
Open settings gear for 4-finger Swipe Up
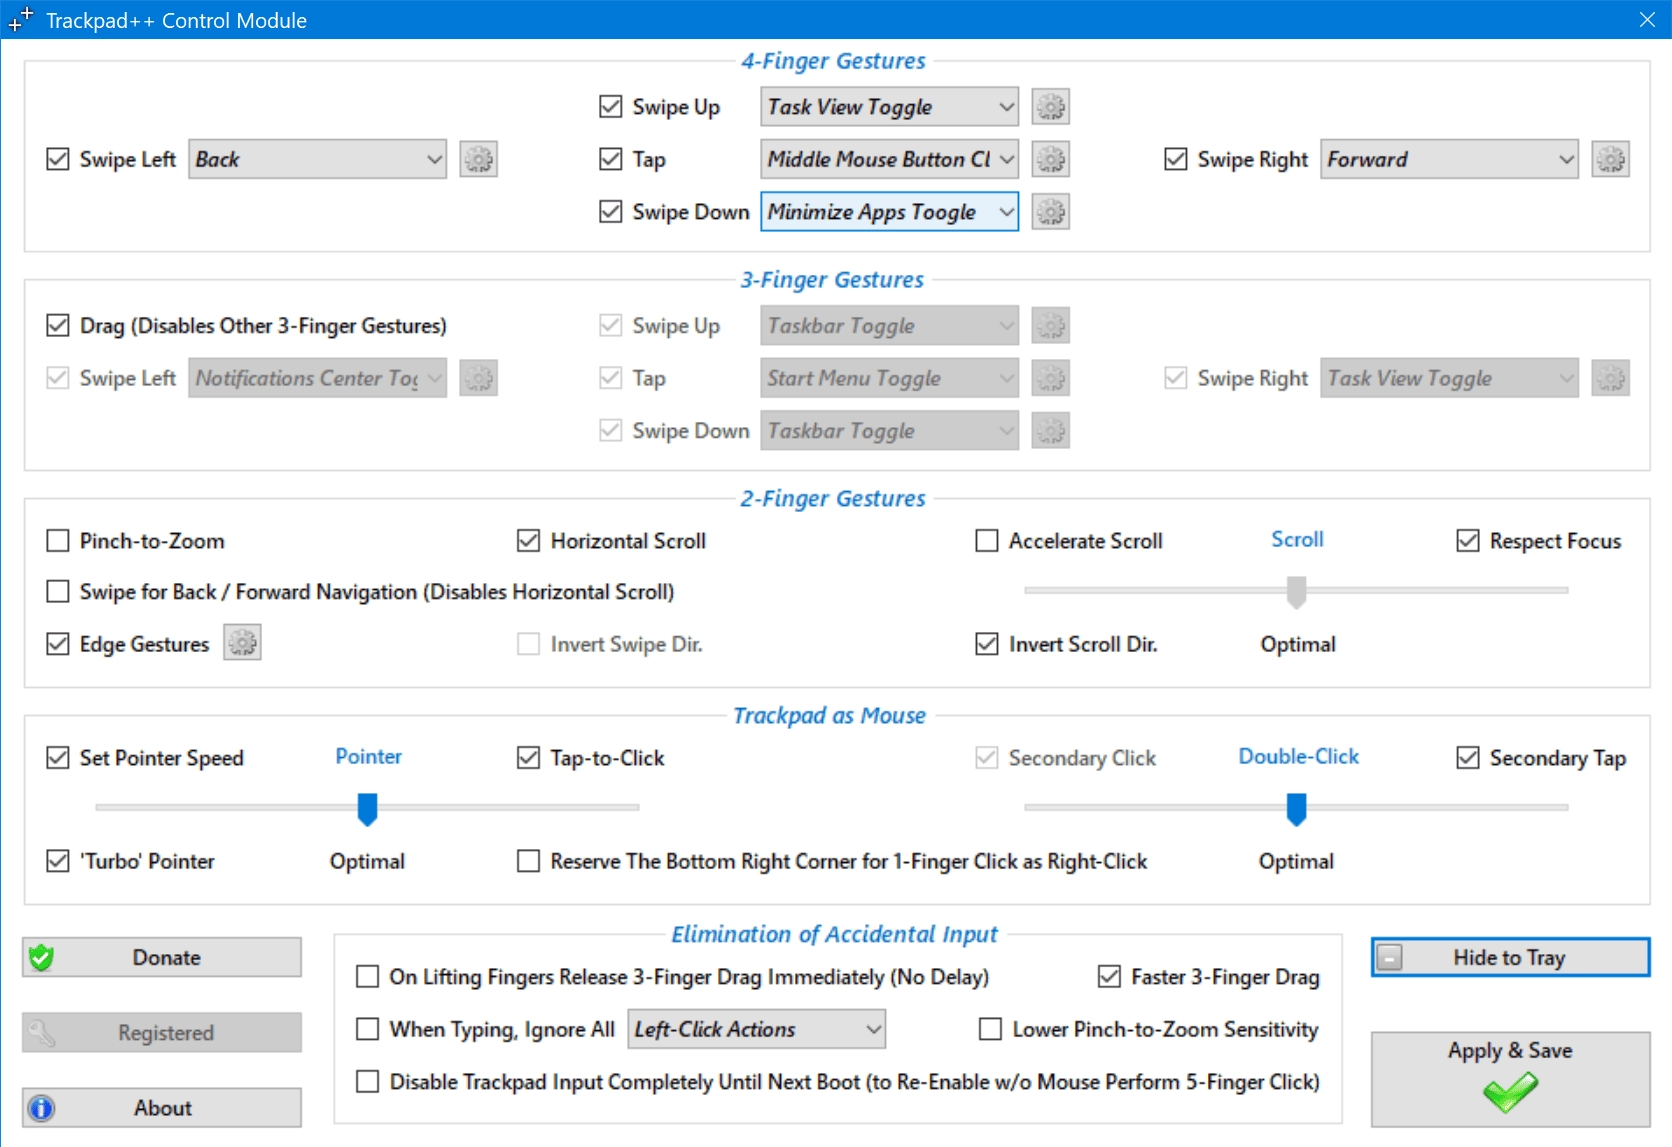pyautogui.click(x=1050, y=107)
